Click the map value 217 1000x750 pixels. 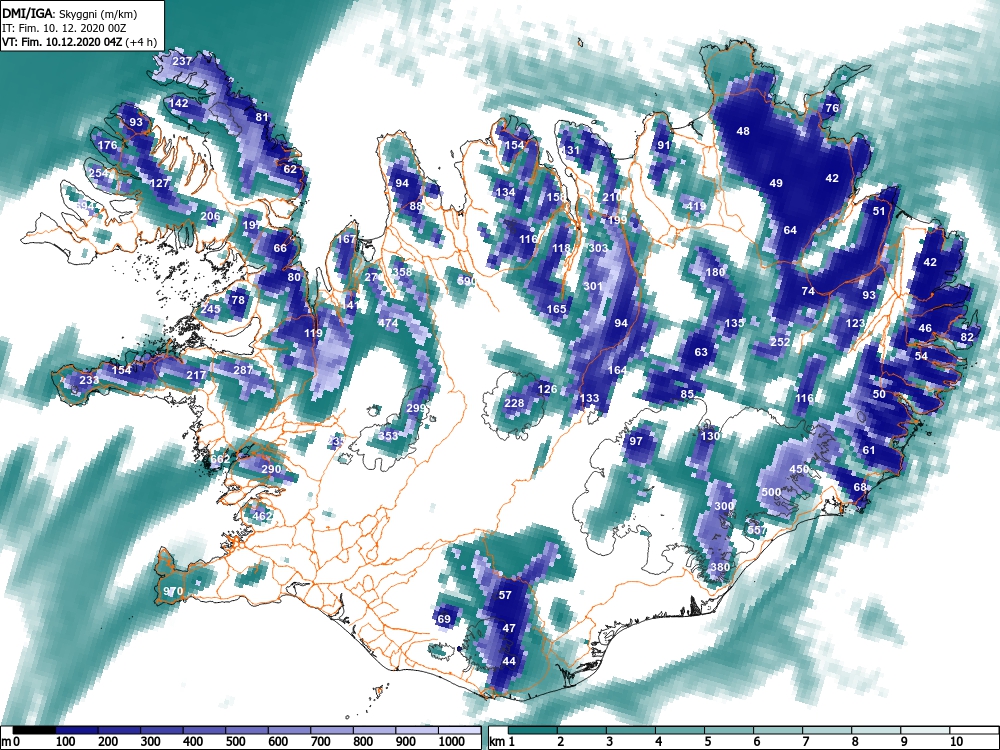pyautogui.click(x=196, y=375)
